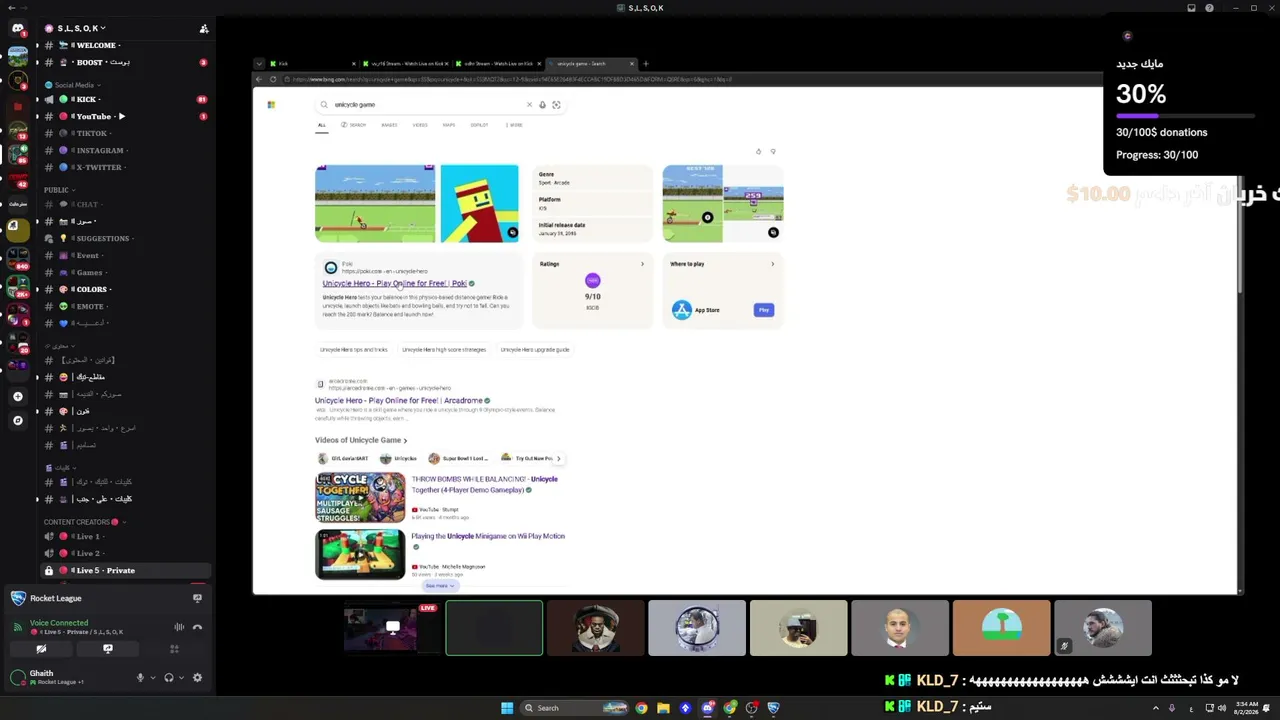Select the Maps tab in Bing results
The width and height of the screenshot is (1280, 720).
pyautogui.click(x=449, y=125)
